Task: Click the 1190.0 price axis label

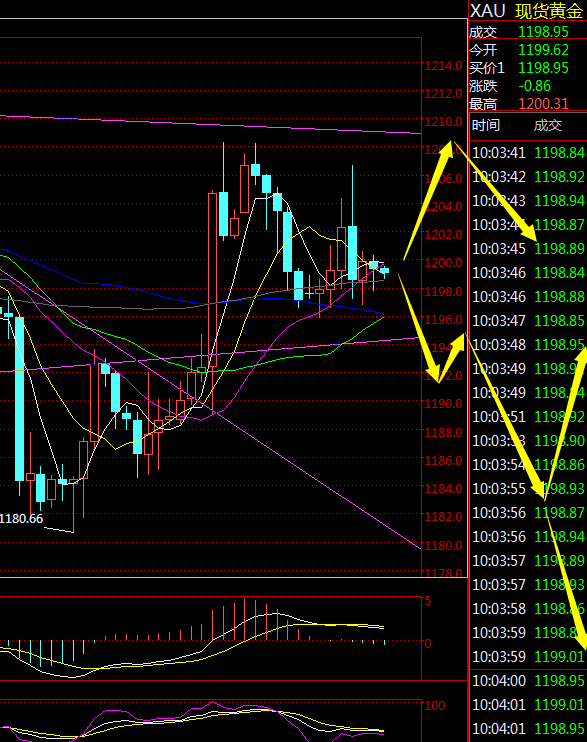Action: pos(443,404)
